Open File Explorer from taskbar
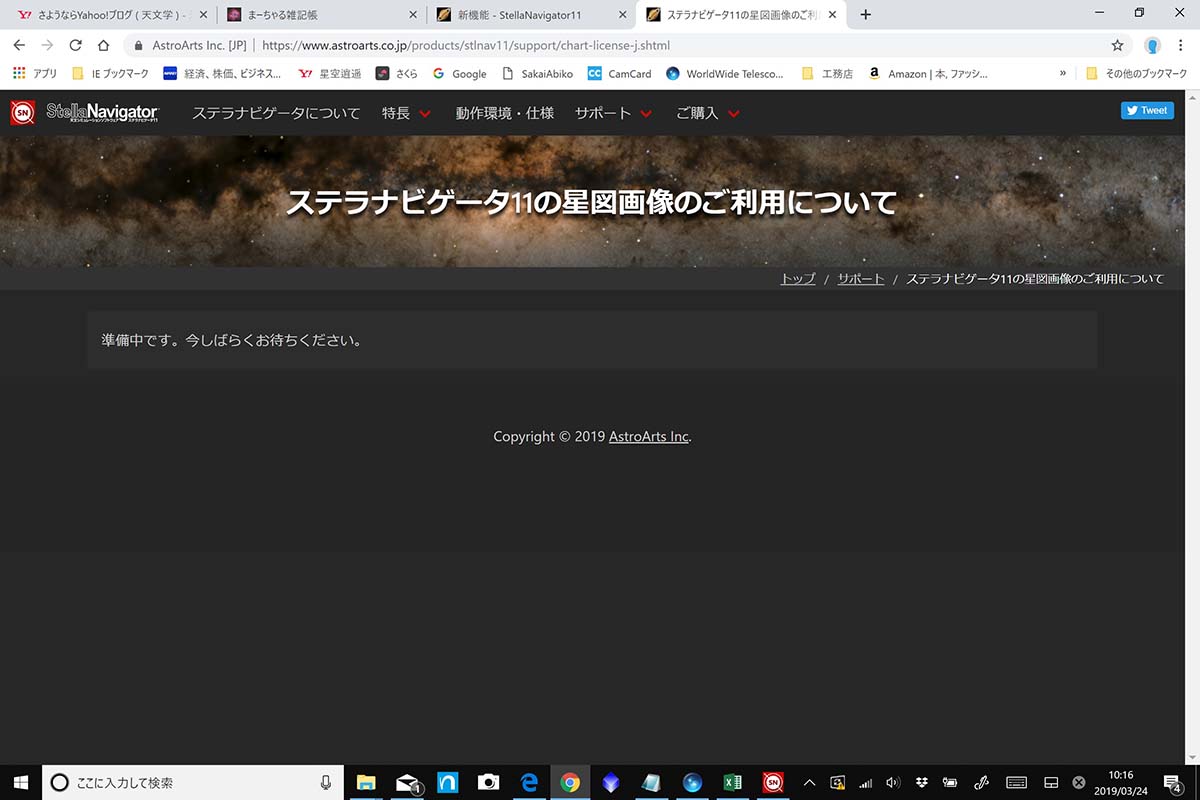Image resolution: width=1200 pixels, height=800 pixels. click(366, 782)
